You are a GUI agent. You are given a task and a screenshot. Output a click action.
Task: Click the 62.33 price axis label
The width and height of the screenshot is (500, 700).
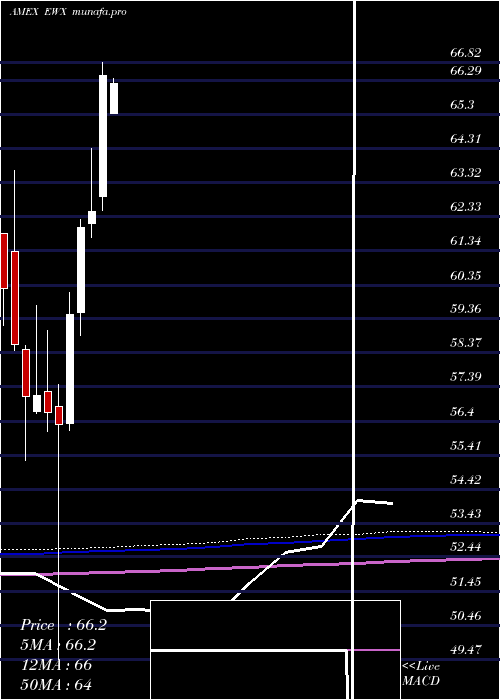click(x=466, y=207)
